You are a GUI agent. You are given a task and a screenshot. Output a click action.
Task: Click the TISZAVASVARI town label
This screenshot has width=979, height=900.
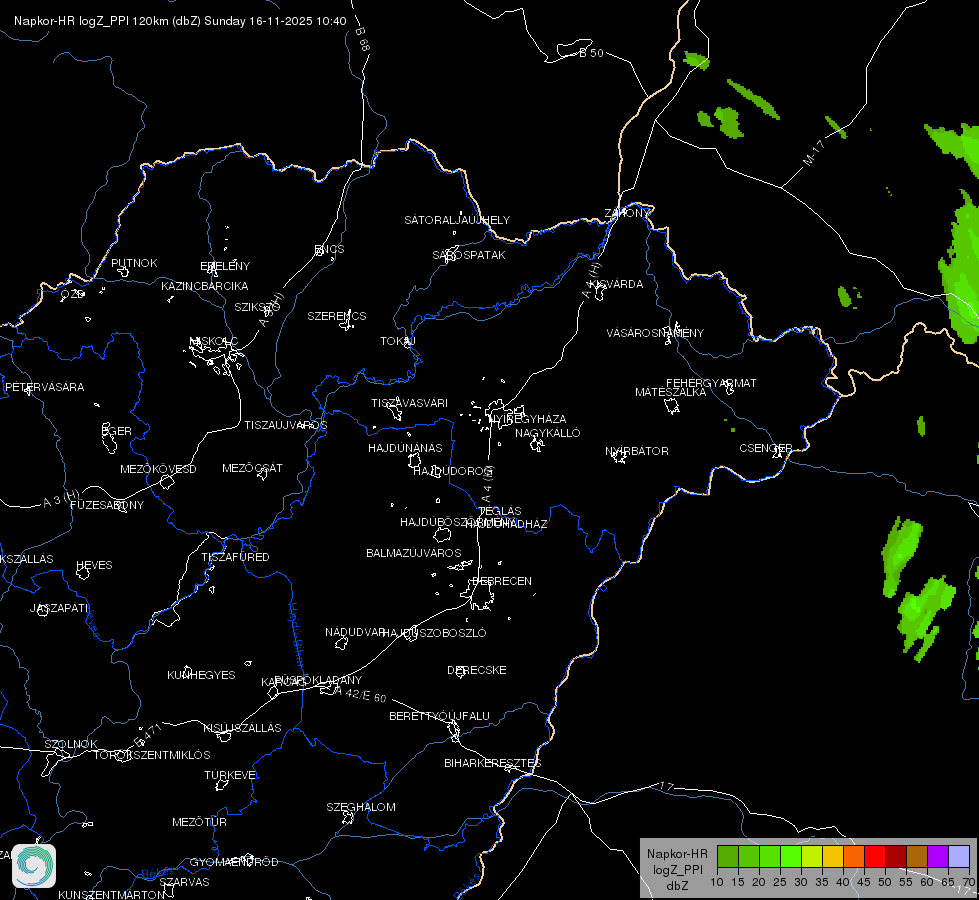(409, 403)
